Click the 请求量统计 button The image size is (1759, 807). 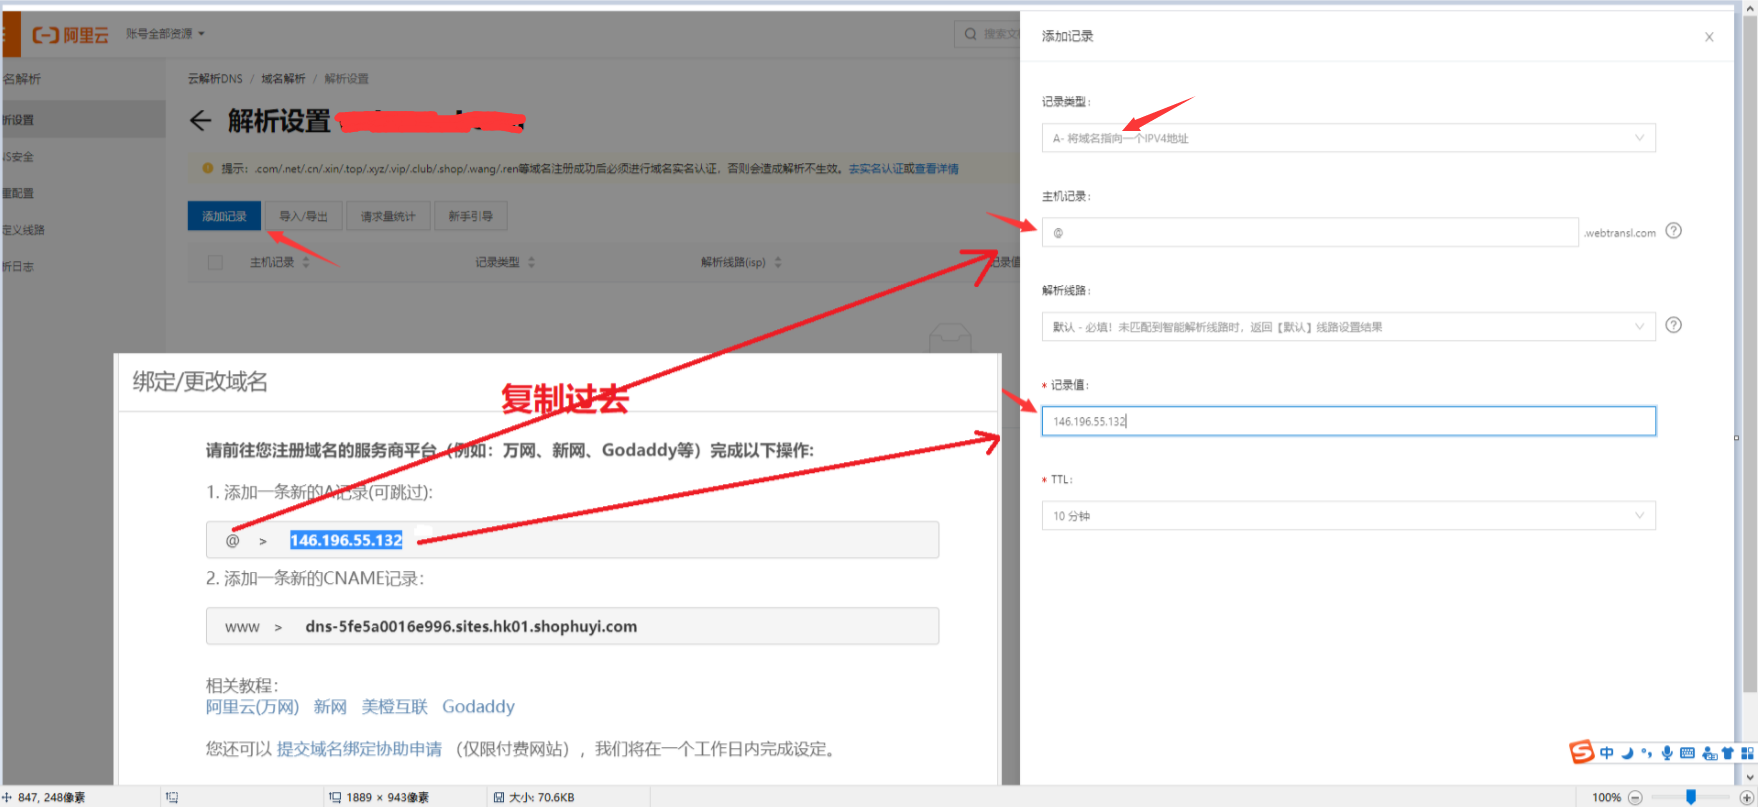(x=388, y=216)
